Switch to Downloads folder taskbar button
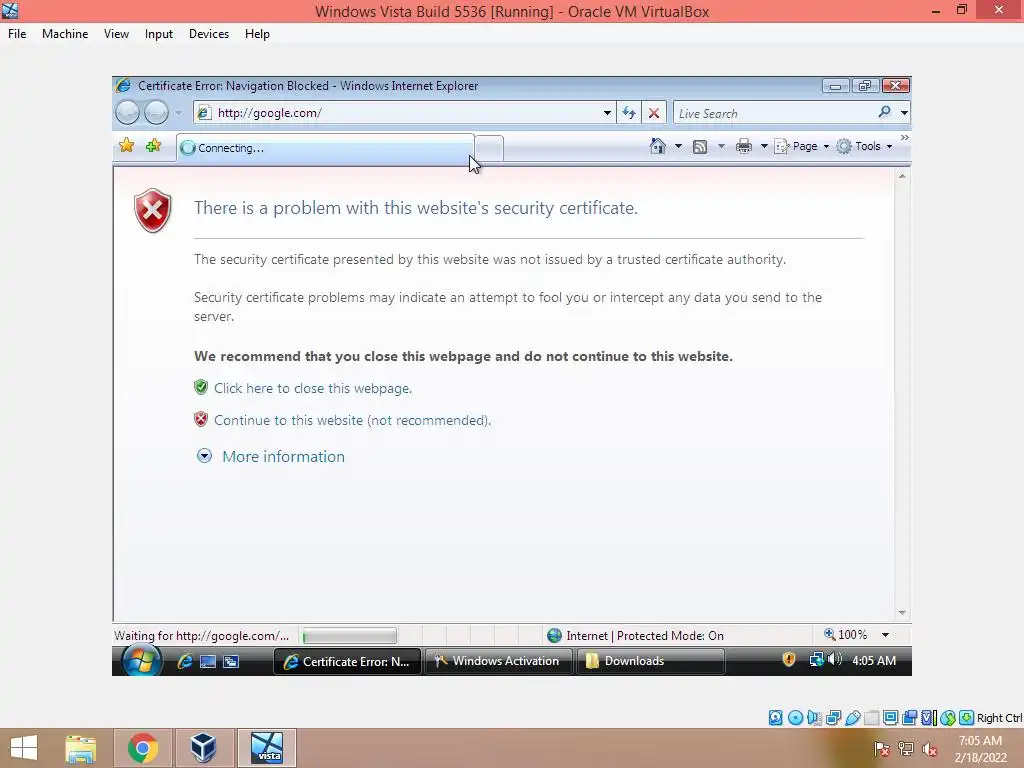This screenshot has width=1024, height=768. (x=650, y=661)
